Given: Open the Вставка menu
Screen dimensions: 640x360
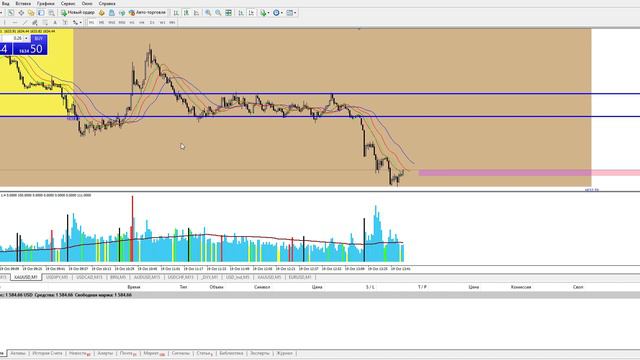Looking at the screenshot, I should [x=23, y=3].
